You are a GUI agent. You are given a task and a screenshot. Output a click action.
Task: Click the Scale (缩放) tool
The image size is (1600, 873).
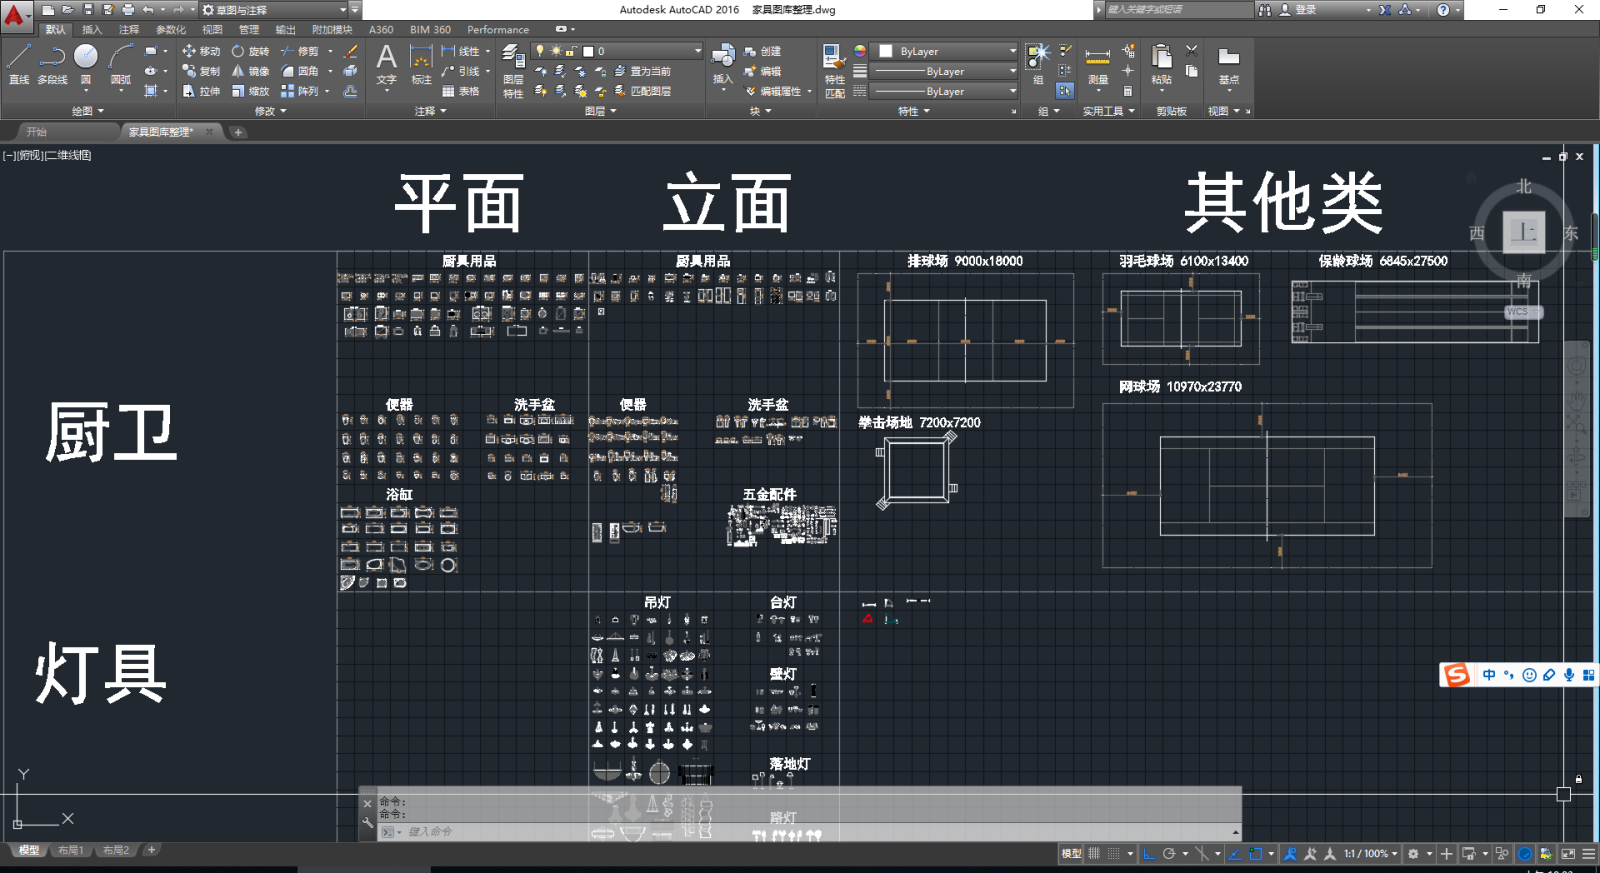tap(250, 91)
